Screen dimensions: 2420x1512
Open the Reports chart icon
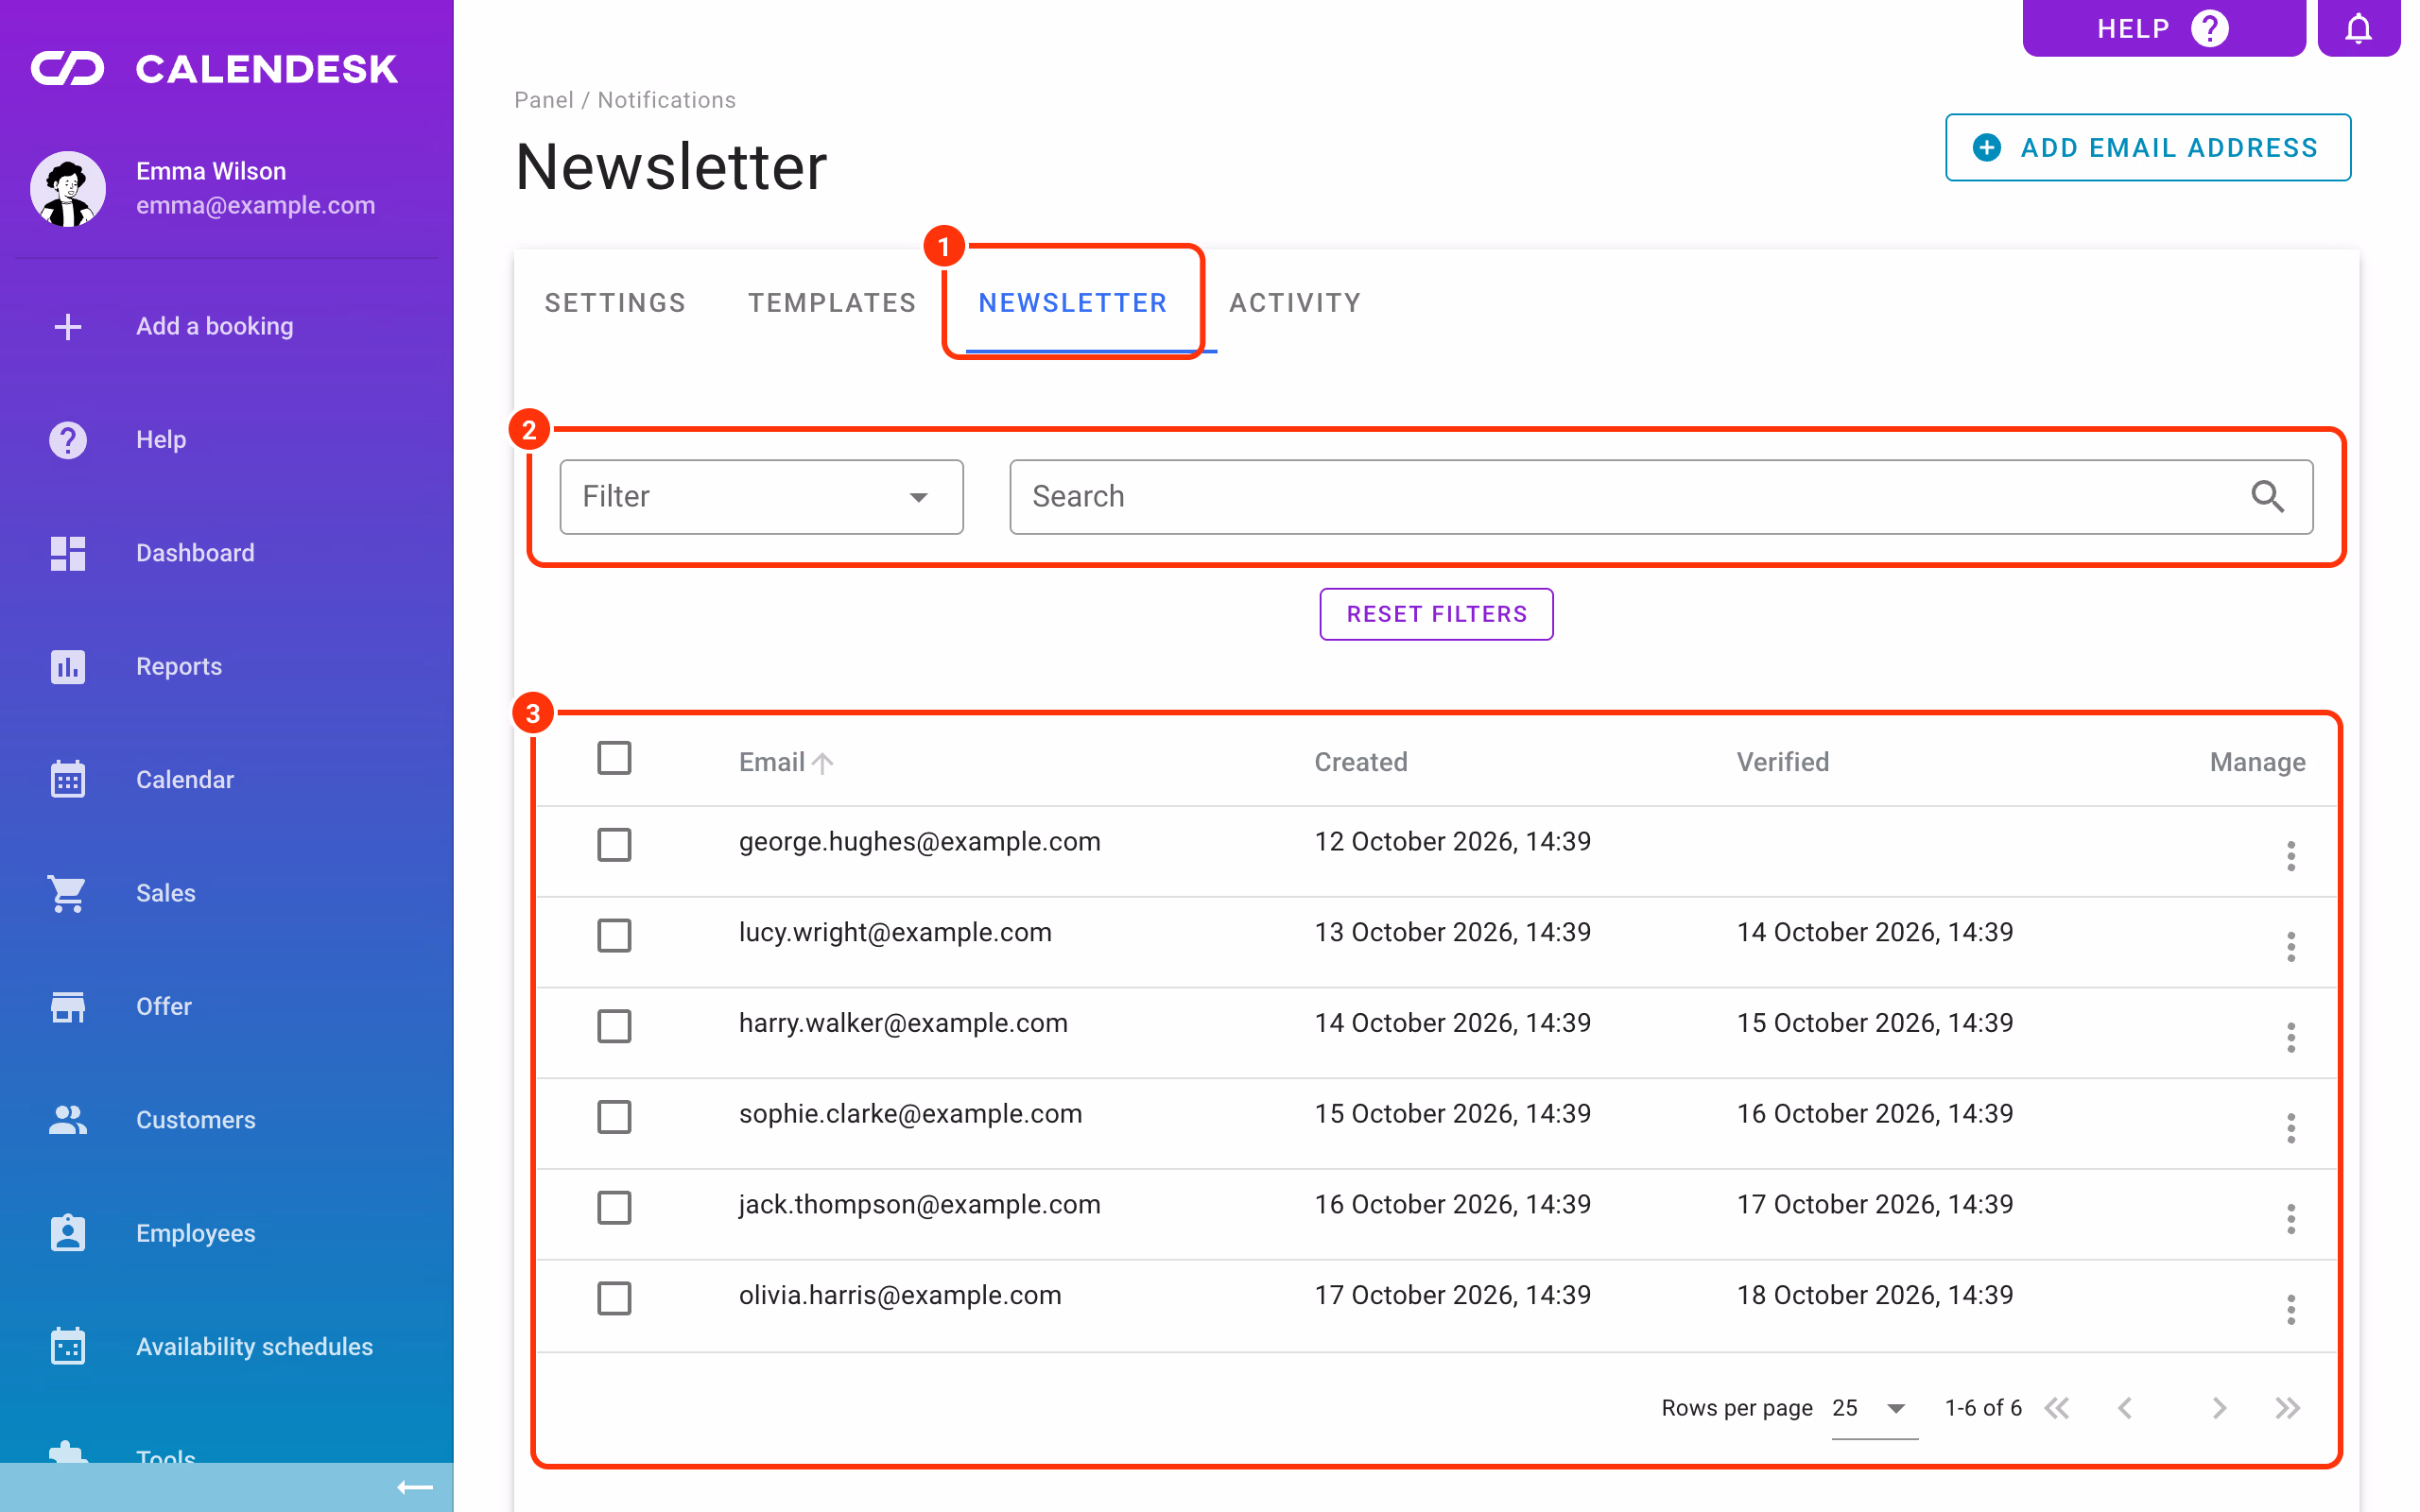[68, 666]
